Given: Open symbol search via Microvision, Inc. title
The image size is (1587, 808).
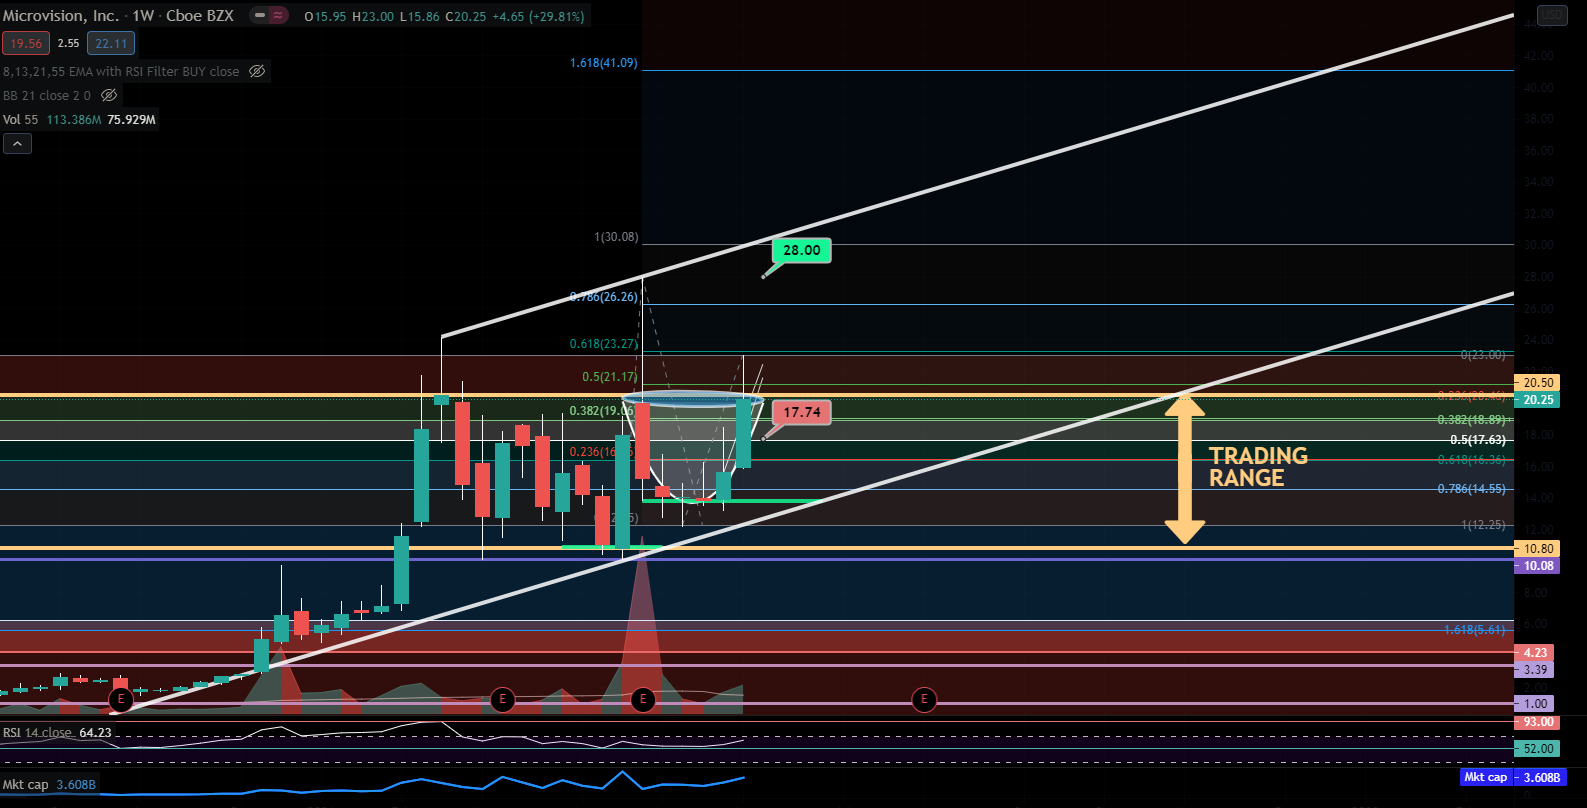Looking at the screenshot, I should pos(60,16).
